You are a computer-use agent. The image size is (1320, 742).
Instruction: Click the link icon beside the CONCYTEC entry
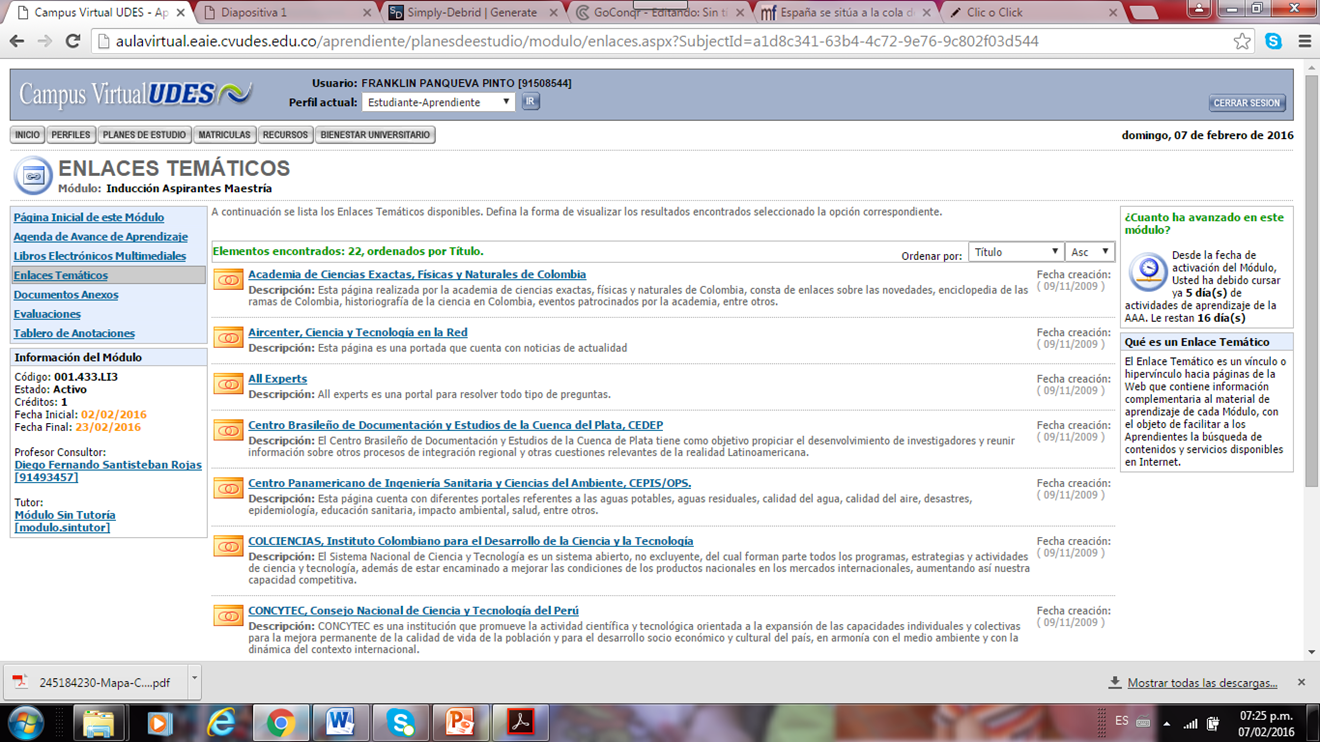click(x=228, y=617)
